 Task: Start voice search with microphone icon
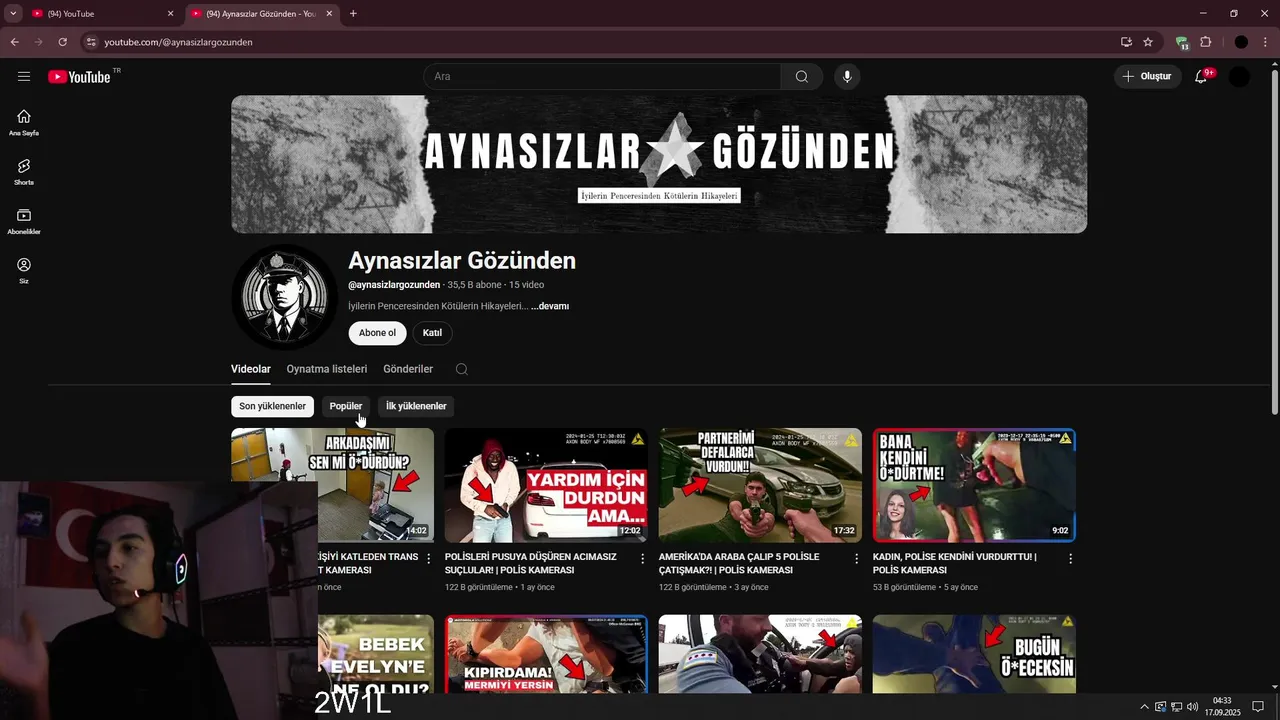847,77
